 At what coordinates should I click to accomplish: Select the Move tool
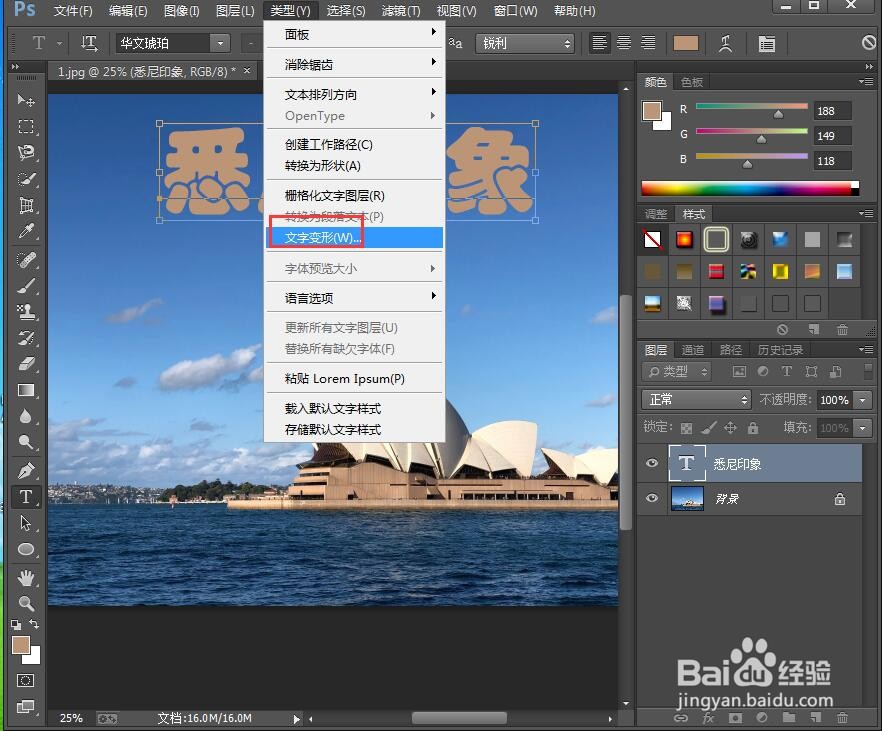click(22, 100)
